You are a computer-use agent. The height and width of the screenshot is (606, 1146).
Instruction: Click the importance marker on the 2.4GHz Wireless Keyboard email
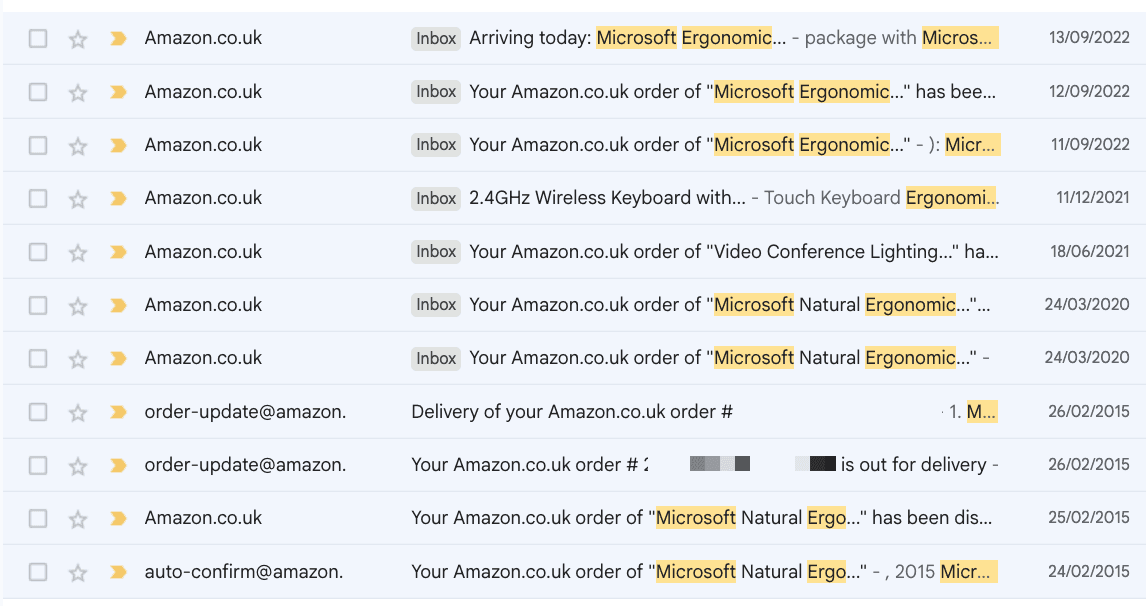(x=117, y=197)
